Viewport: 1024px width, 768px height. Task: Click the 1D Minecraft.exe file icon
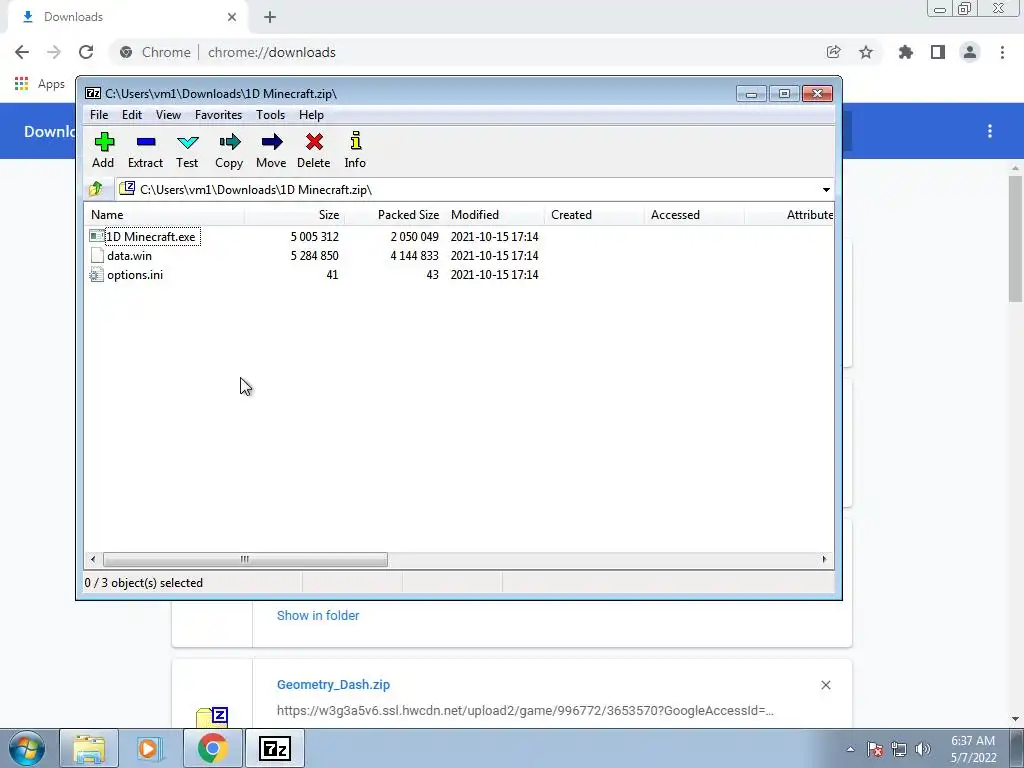97,236
